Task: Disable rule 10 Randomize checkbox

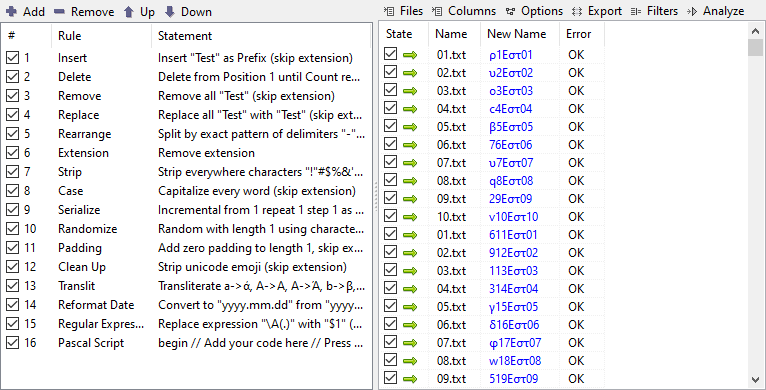Action: point(12,229)
